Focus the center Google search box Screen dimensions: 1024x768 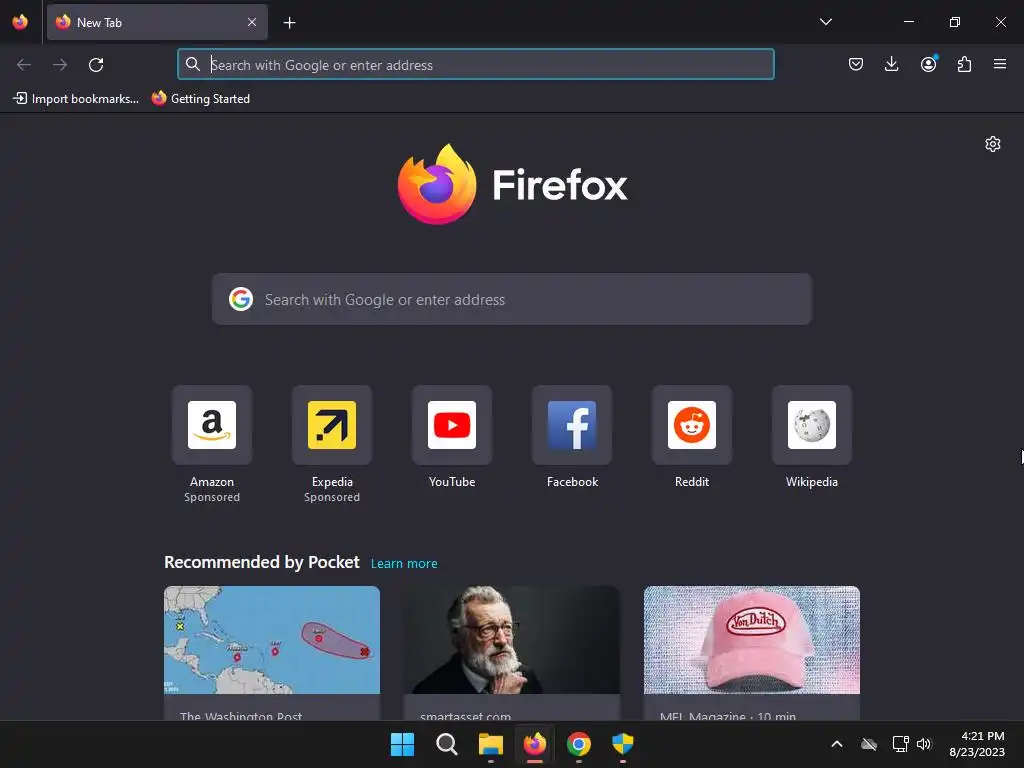[511, 299]
